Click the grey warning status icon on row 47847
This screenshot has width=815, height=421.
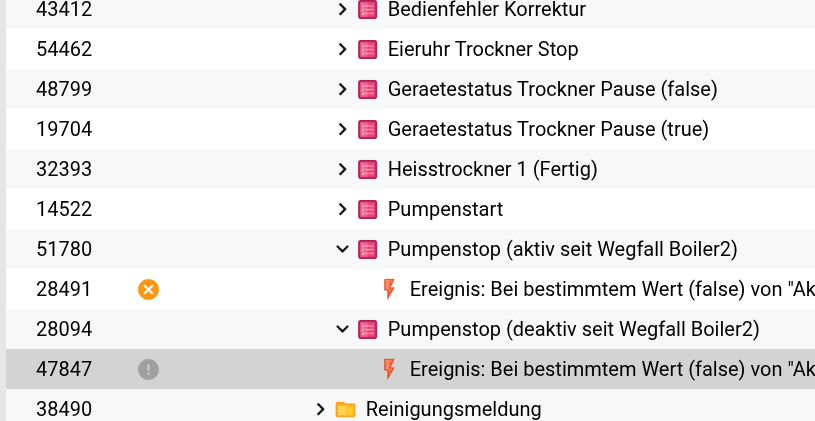148,370
